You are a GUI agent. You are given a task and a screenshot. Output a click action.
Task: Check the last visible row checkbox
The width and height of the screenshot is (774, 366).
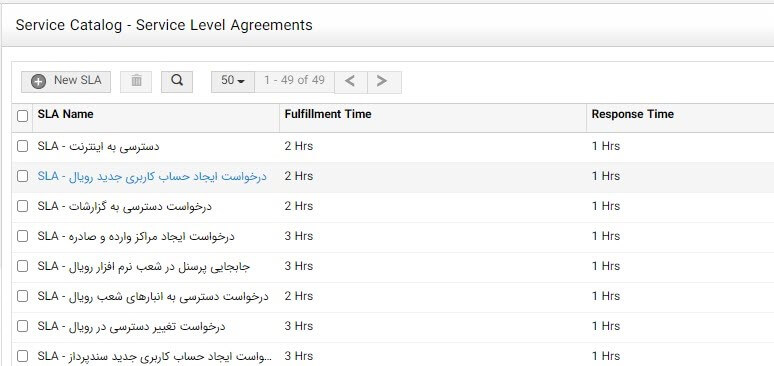(x=22, y=356)
